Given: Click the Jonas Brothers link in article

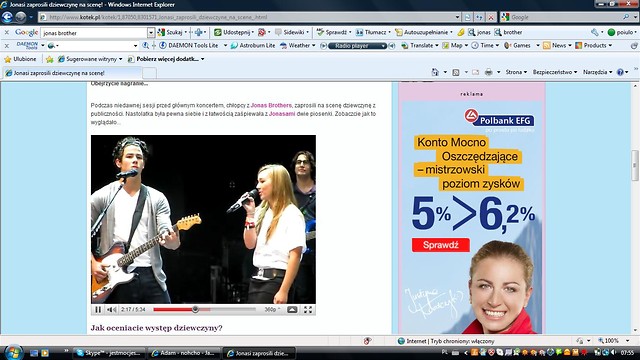Looking at the screenshot, I should coord(271,105).
